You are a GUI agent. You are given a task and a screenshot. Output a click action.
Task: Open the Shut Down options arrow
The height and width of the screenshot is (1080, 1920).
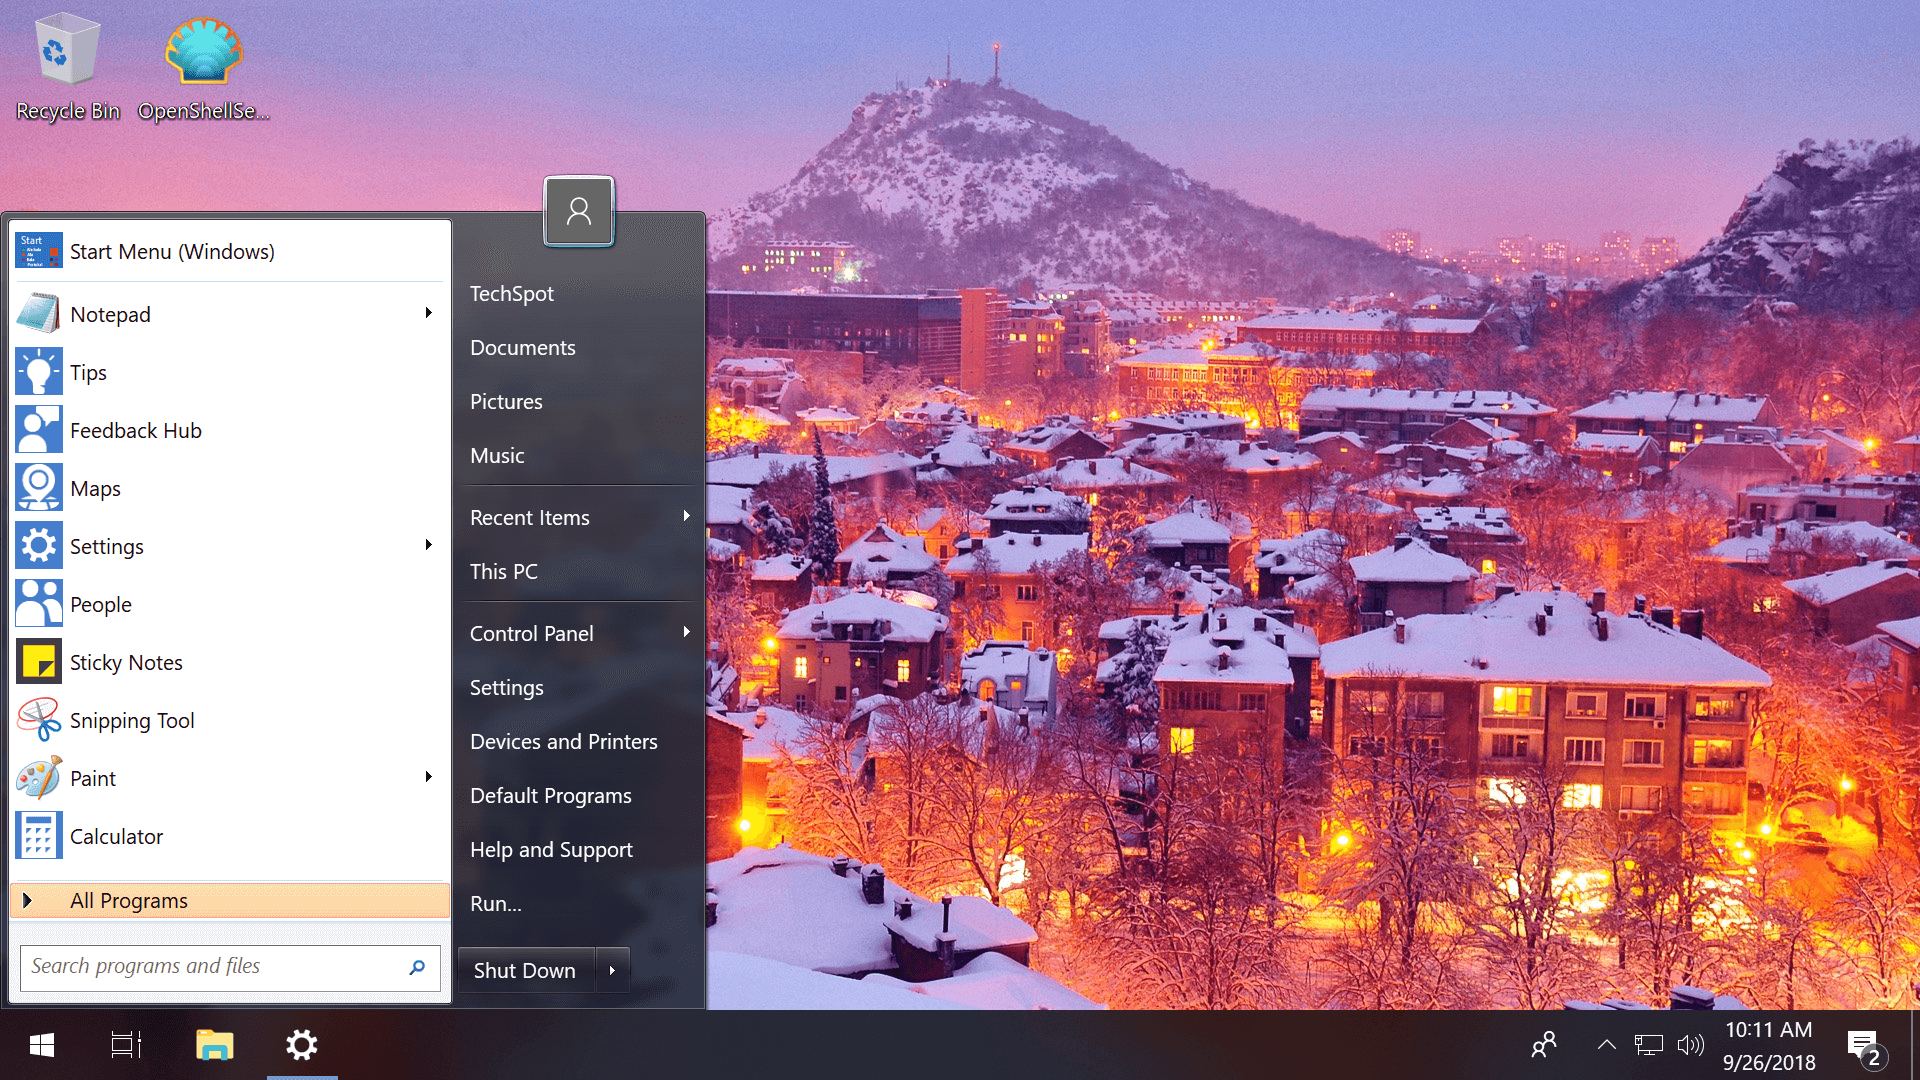coord(612,970)
